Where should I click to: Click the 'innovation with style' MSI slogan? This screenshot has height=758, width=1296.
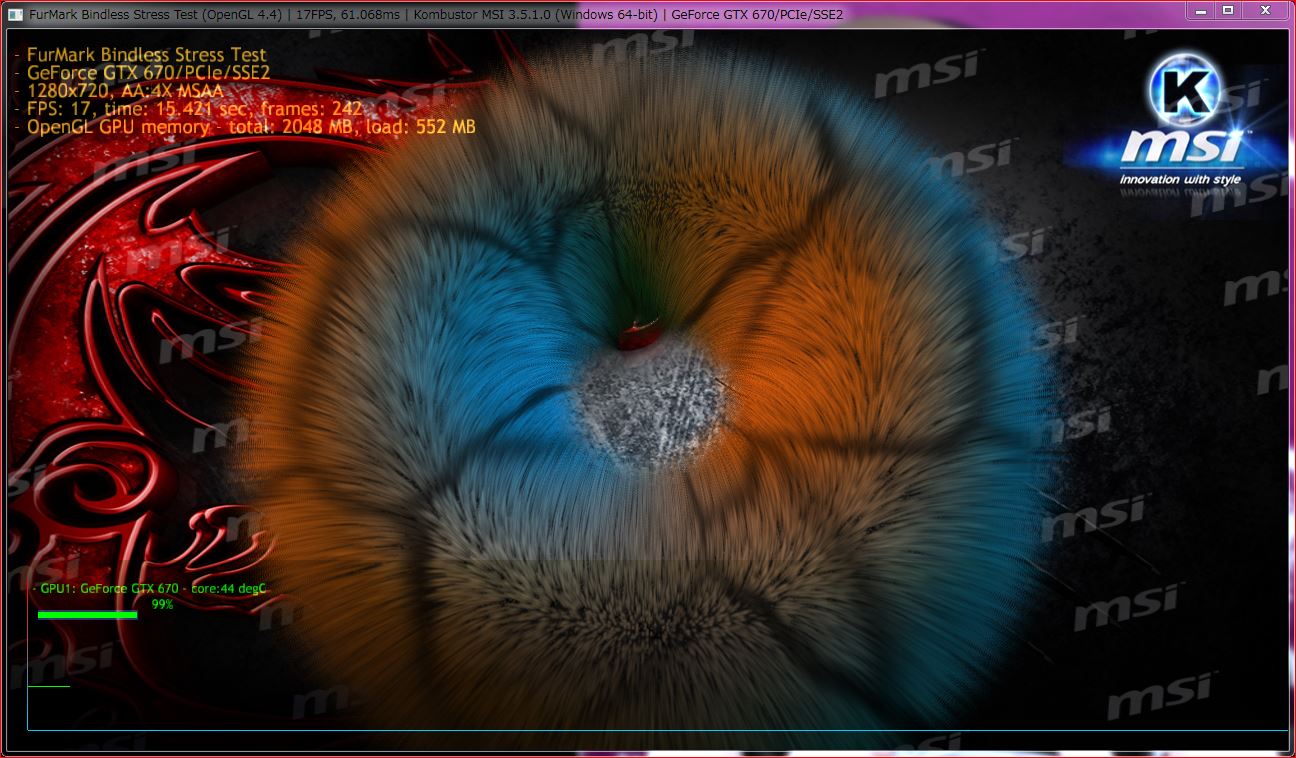(1180, 179)
